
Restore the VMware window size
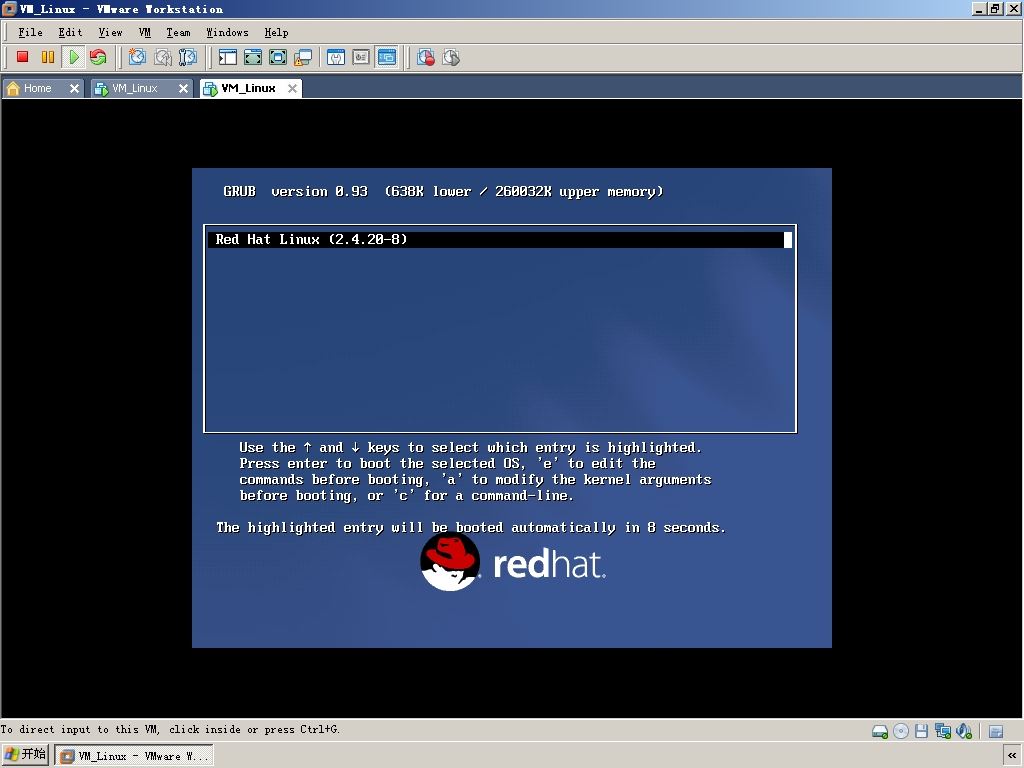995,8
